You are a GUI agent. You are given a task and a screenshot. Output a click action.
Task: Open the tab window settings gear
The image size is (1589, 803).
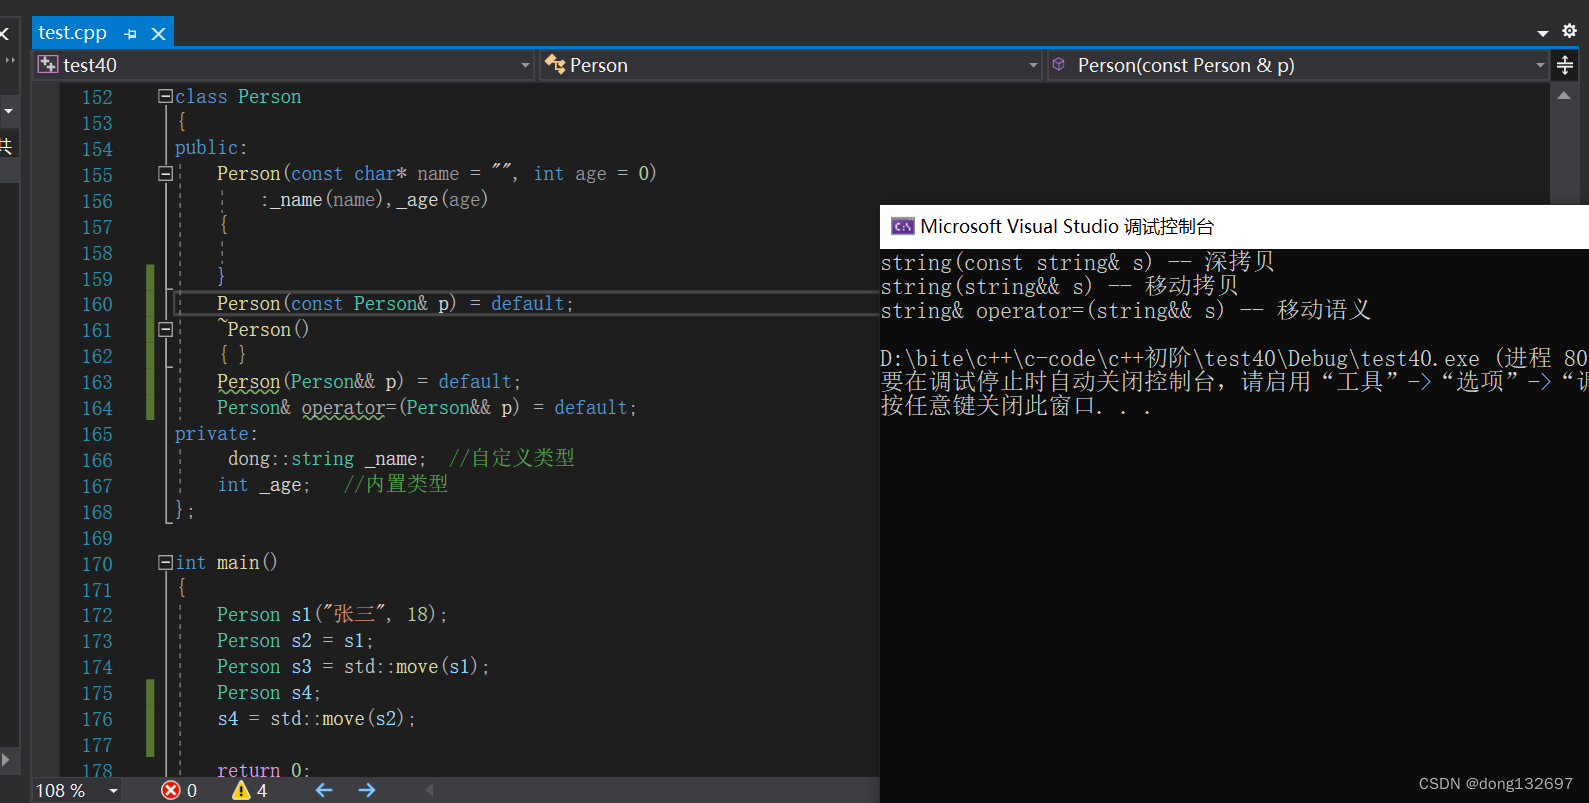pos(1569,31)
